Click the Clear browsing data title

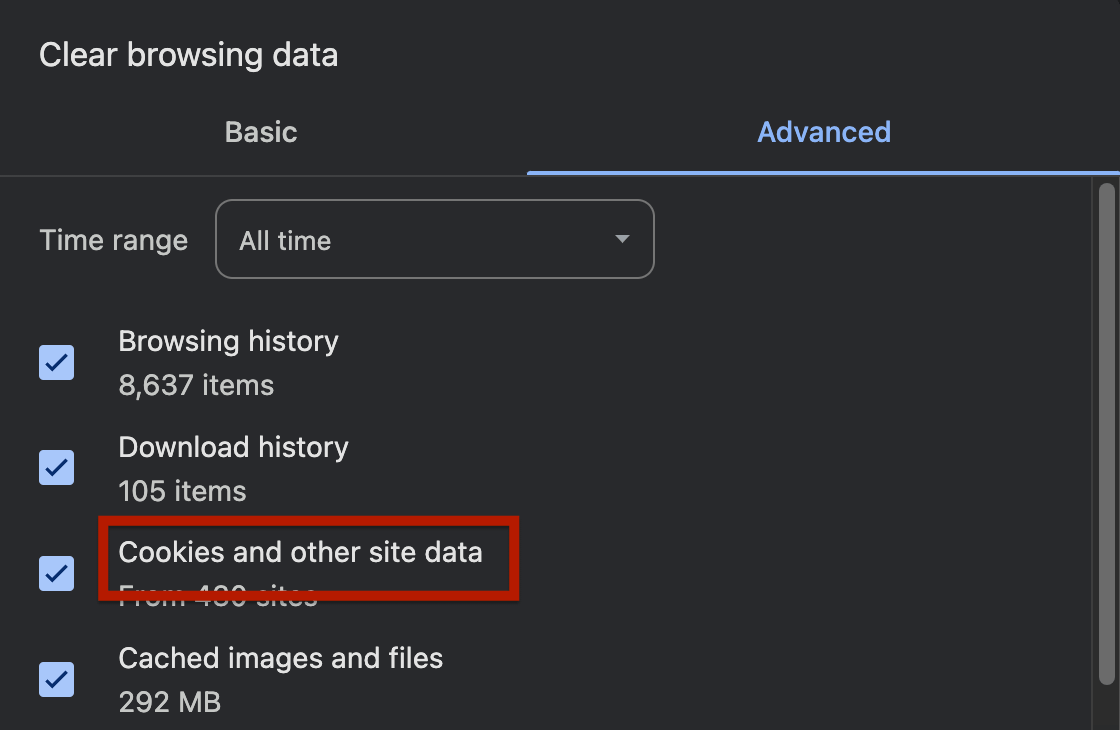pyautogui.click(x=188, y=54)
